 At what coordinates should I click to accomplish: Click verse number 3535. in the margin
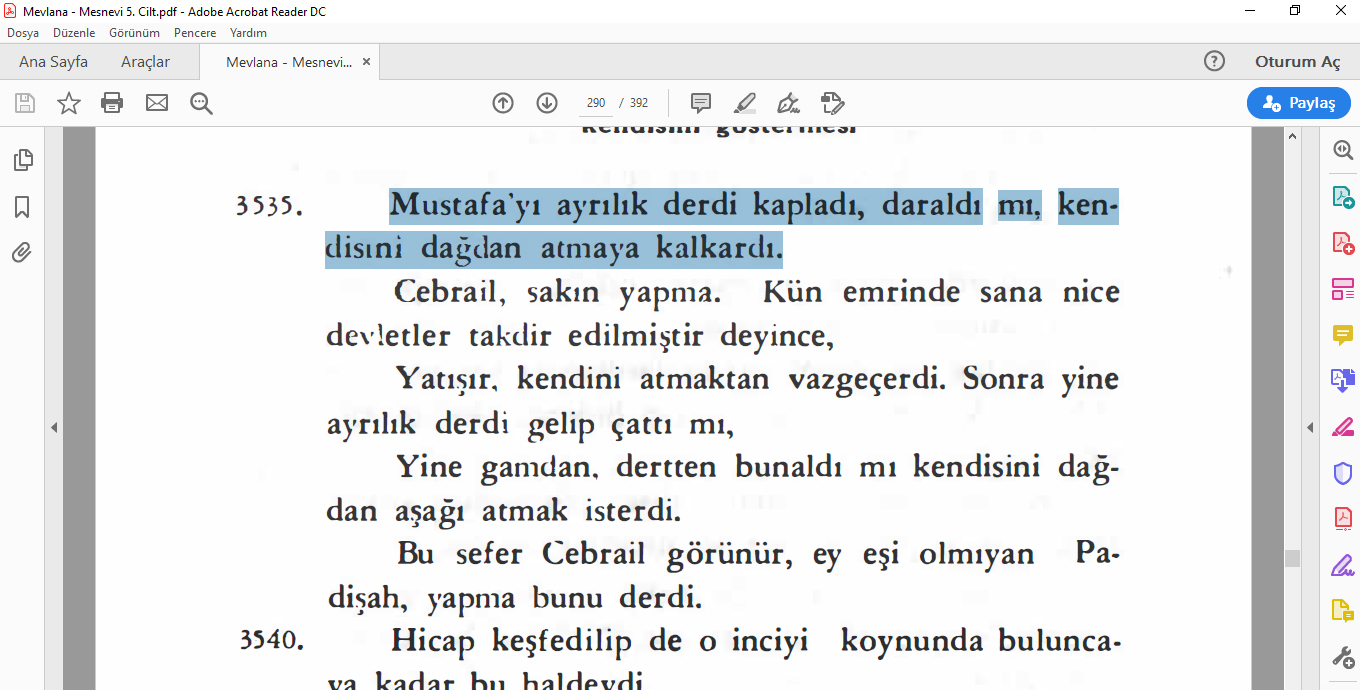pyautogui.click(x=270, y=206)
